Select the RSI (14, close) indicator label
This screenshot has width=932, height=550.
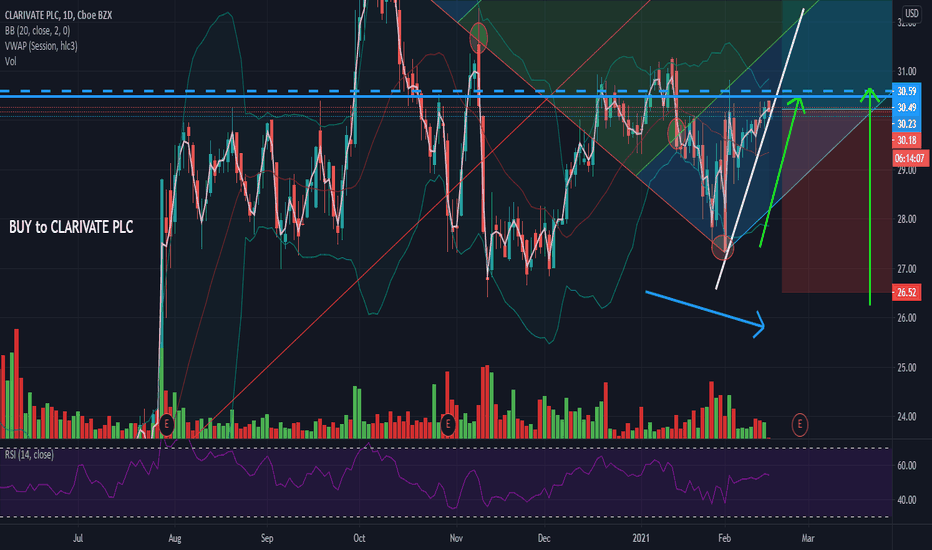point(29,455)
